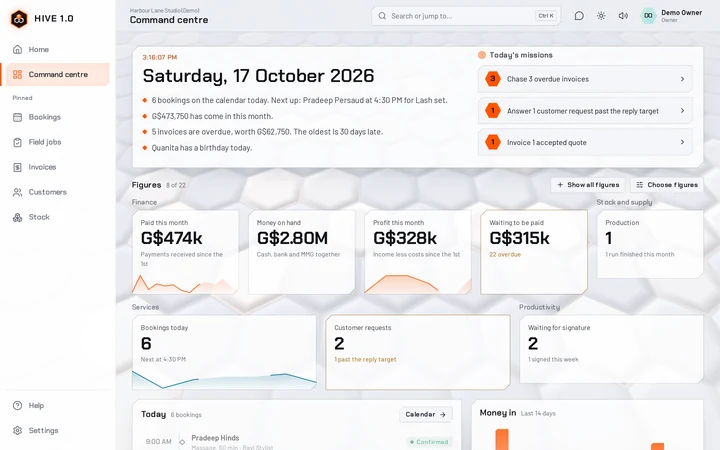Image resolution: width=720 pixels, height=450 pixels.
Task: Click hexagon badge beside customer request mission
Action: [493, 111]
